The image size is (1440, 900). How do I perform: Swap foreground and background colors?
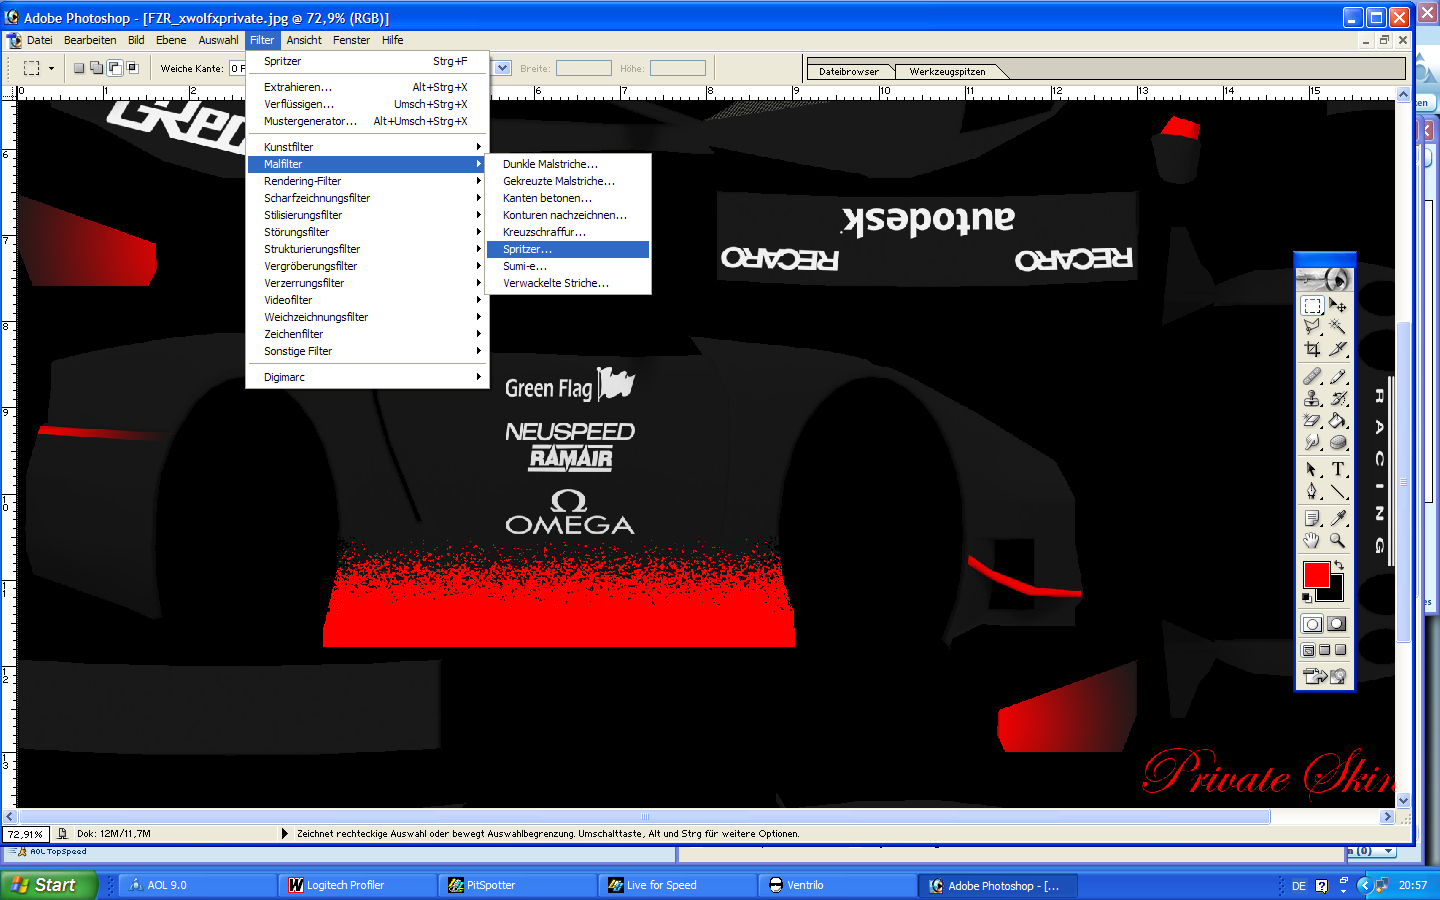click(x=1339, y=566)
